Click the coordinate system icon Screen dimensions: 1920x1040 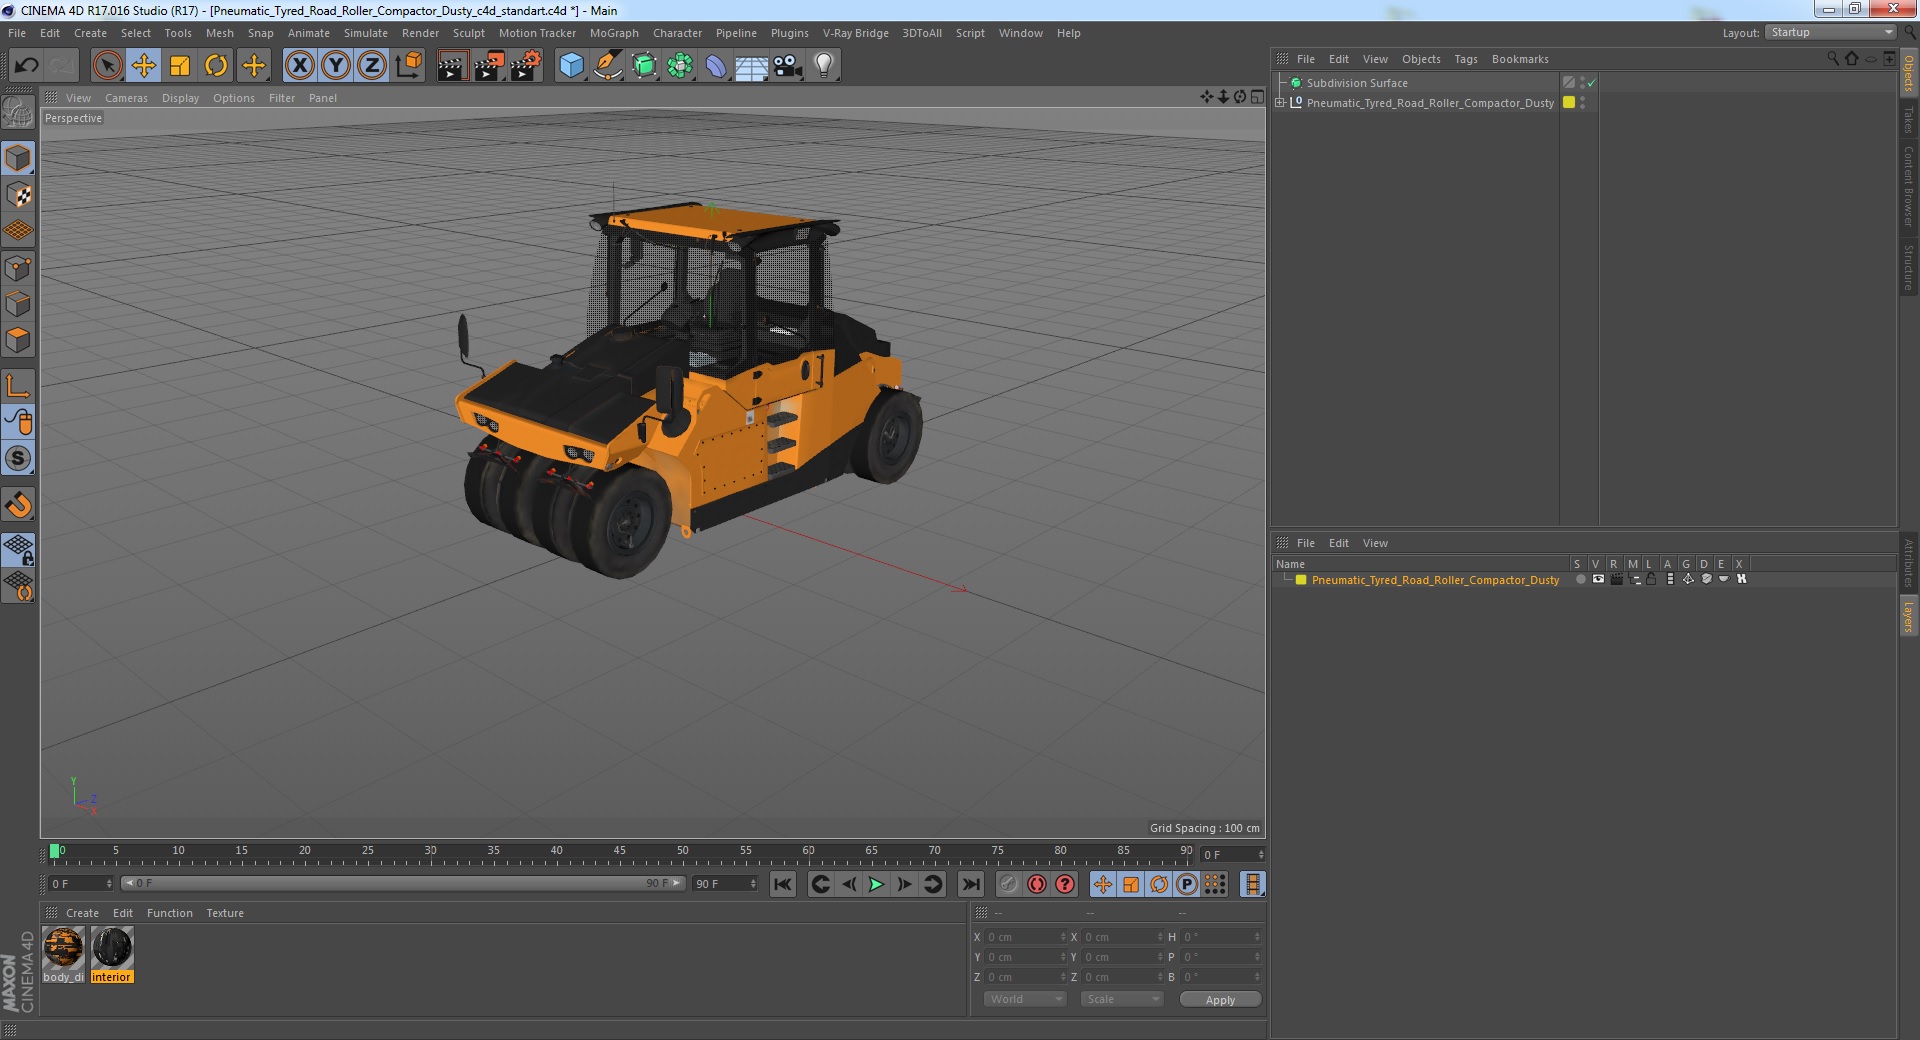tap(408, 66)
